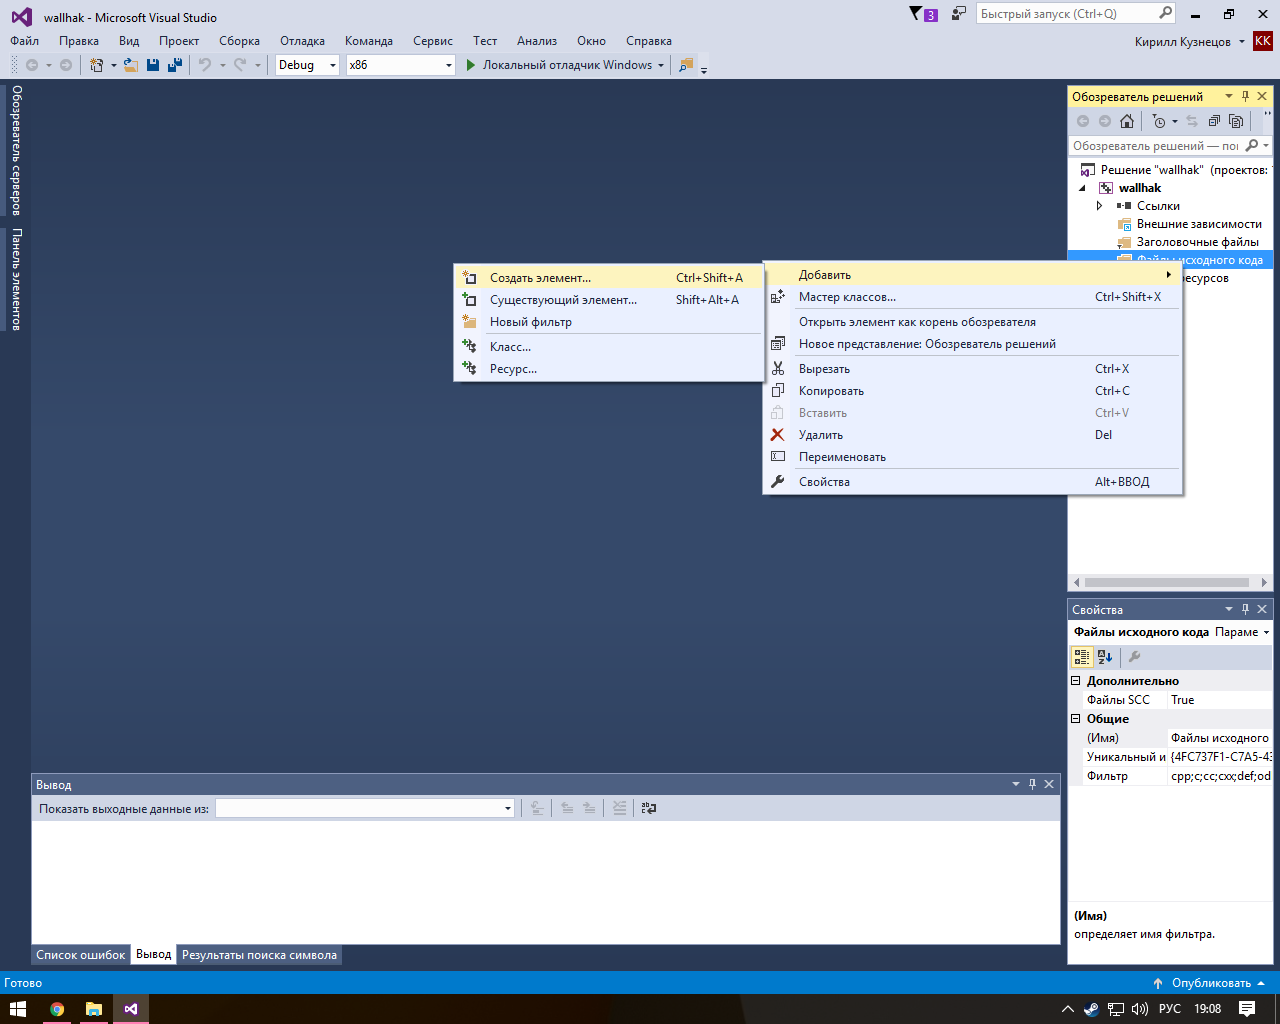Click the Navigate Backward toolbar icon
Image resolution: width=1280 pixels, height=1024 pixels.
[32, 65]
